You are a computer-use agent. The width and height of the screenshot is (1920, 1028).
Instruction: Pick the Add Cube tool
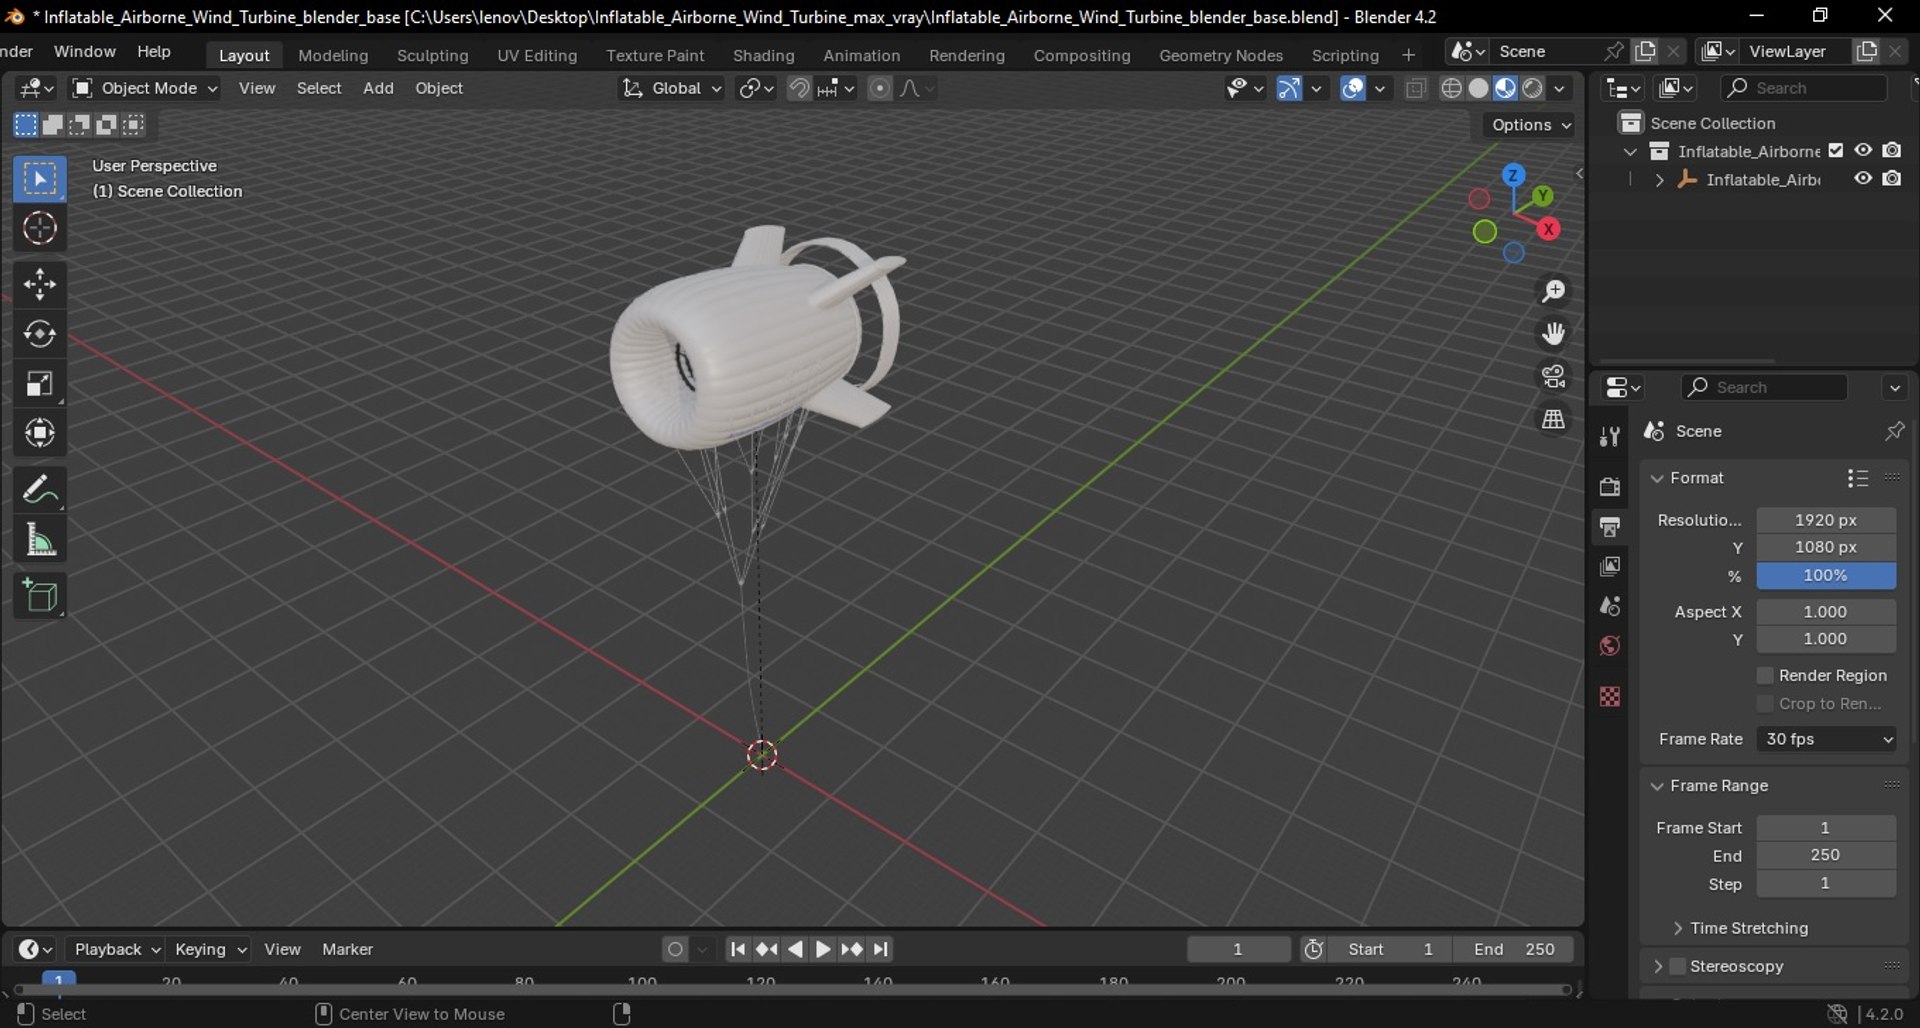tap(40, 596)
